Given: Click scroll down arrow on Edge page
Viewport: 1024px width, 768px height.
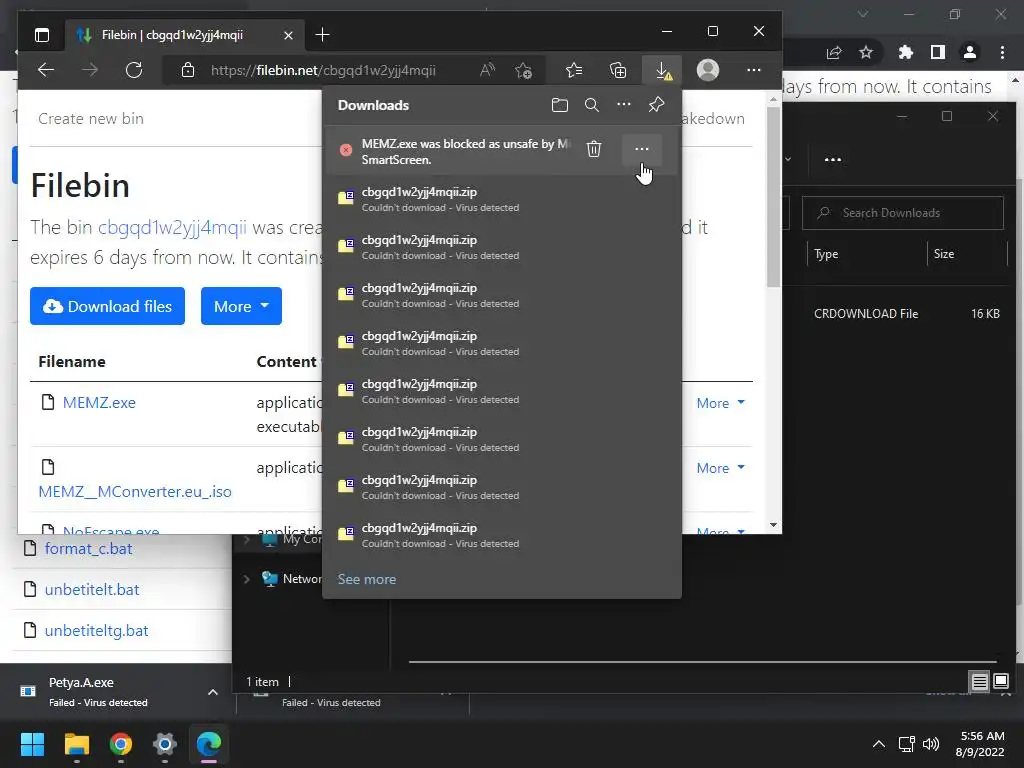Looking at the screenshot, I should coord(773,525).
